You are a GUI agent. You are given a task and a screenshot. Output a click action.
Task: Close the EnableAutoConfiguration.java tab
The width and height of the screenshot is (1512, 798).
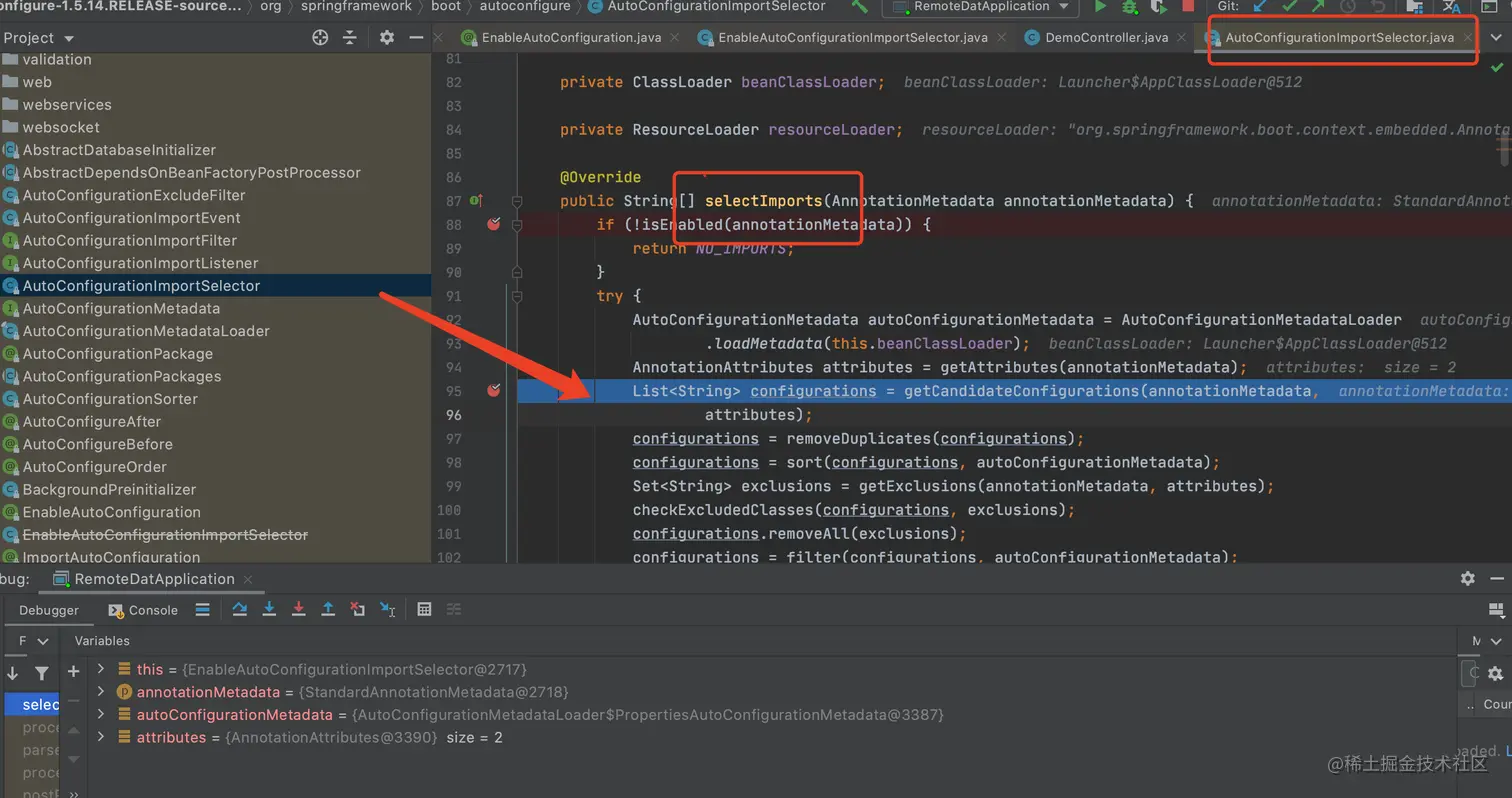(674, 38)
